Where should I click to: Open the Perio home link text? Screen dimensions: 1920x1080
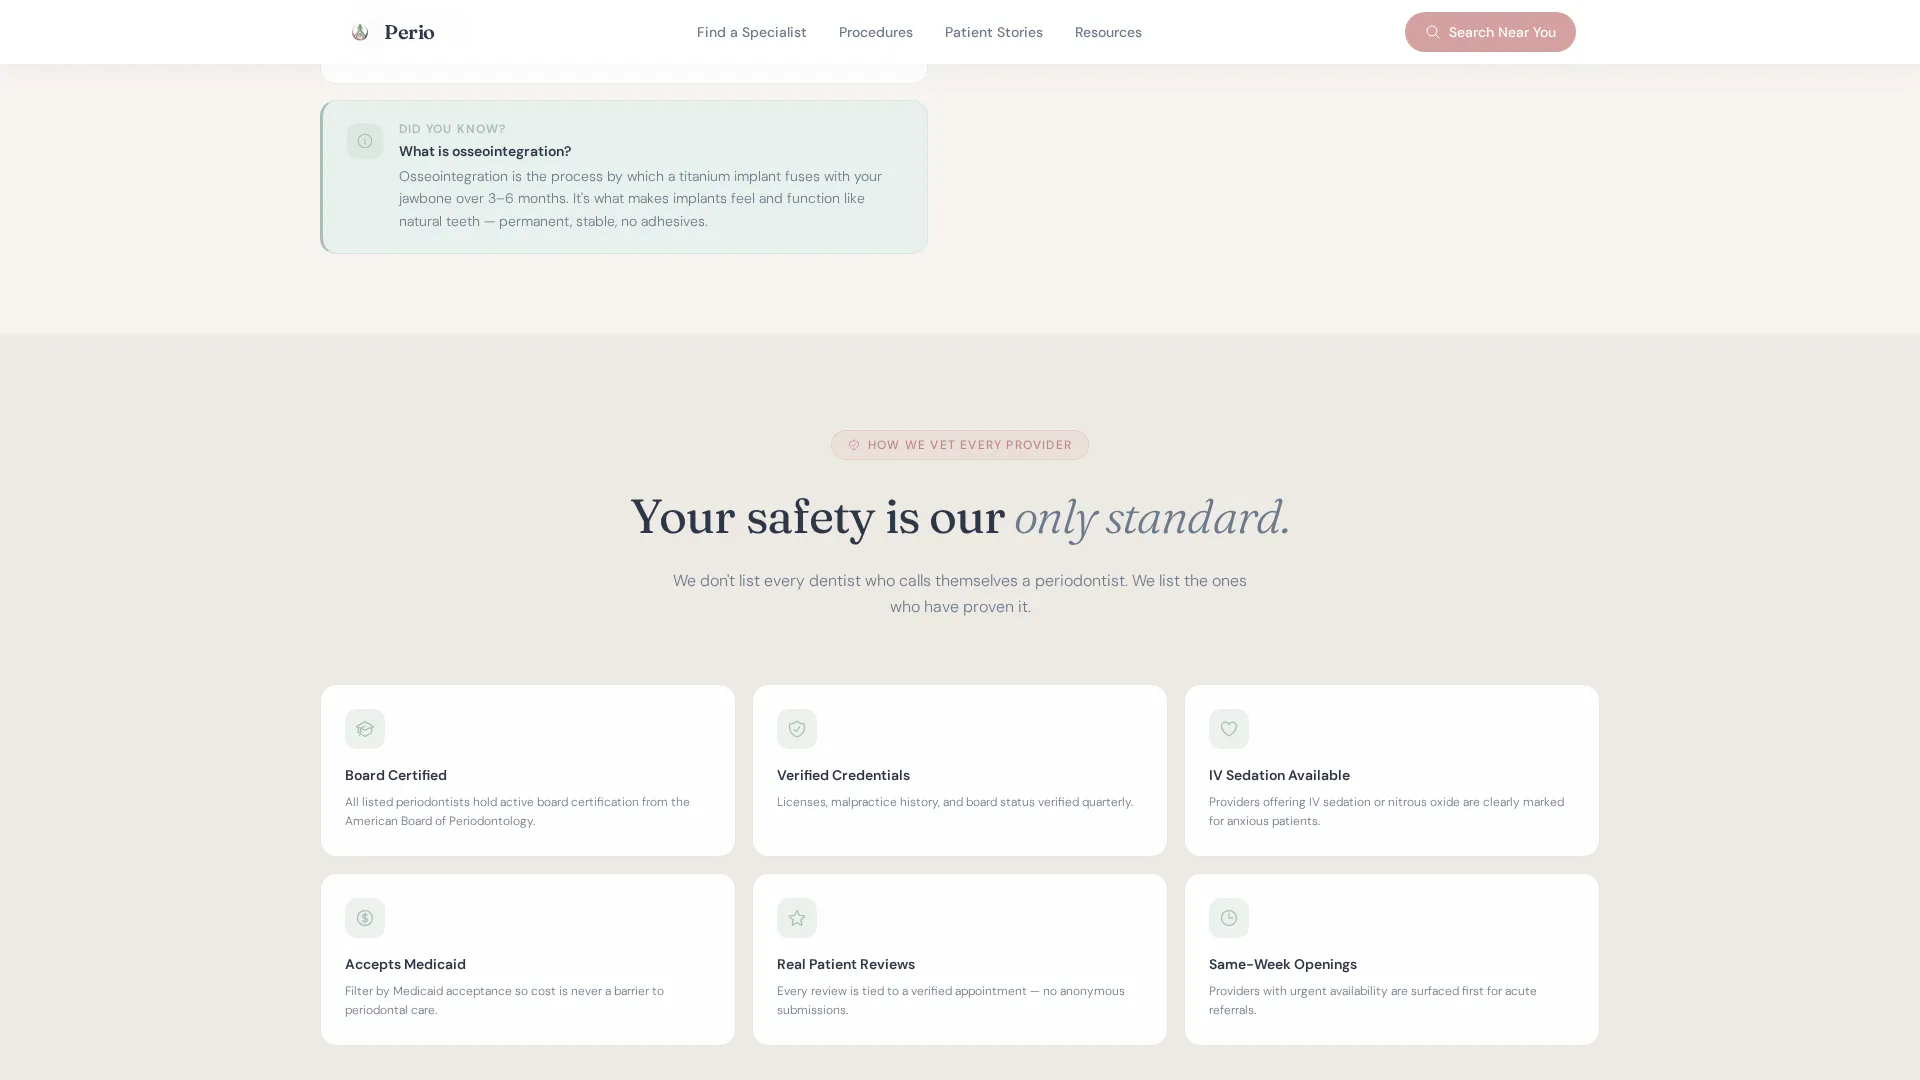pyautogui.click(x=409, y=32)
